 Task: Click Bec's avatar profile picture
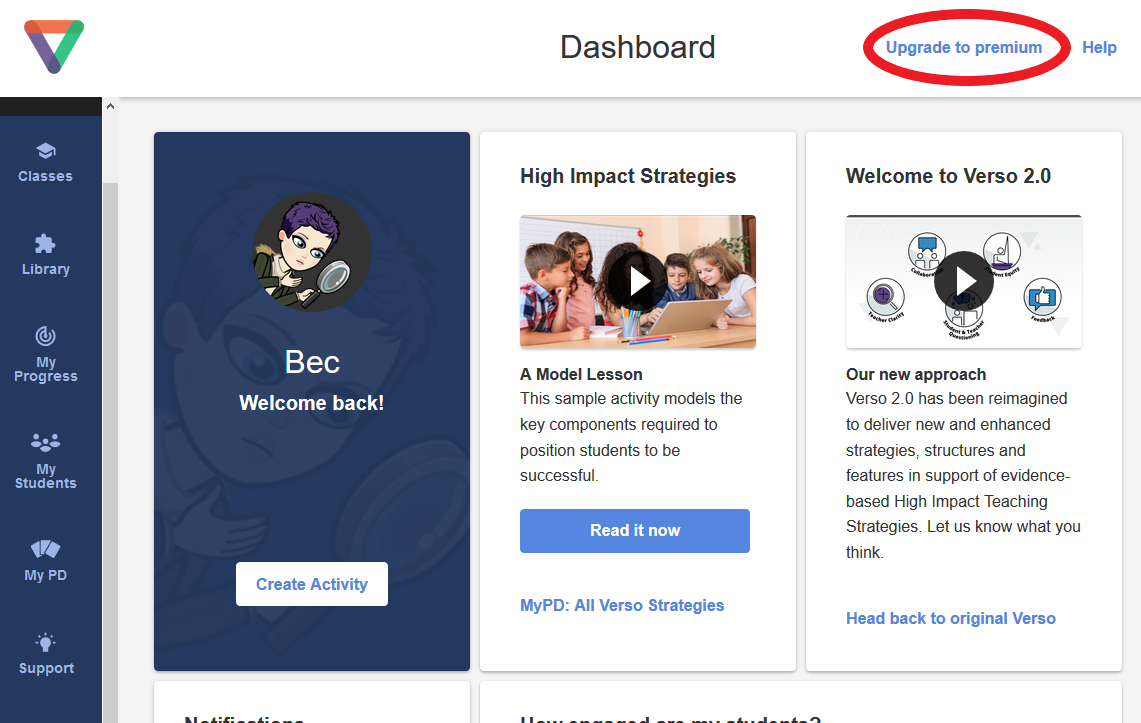coord(312,252)
